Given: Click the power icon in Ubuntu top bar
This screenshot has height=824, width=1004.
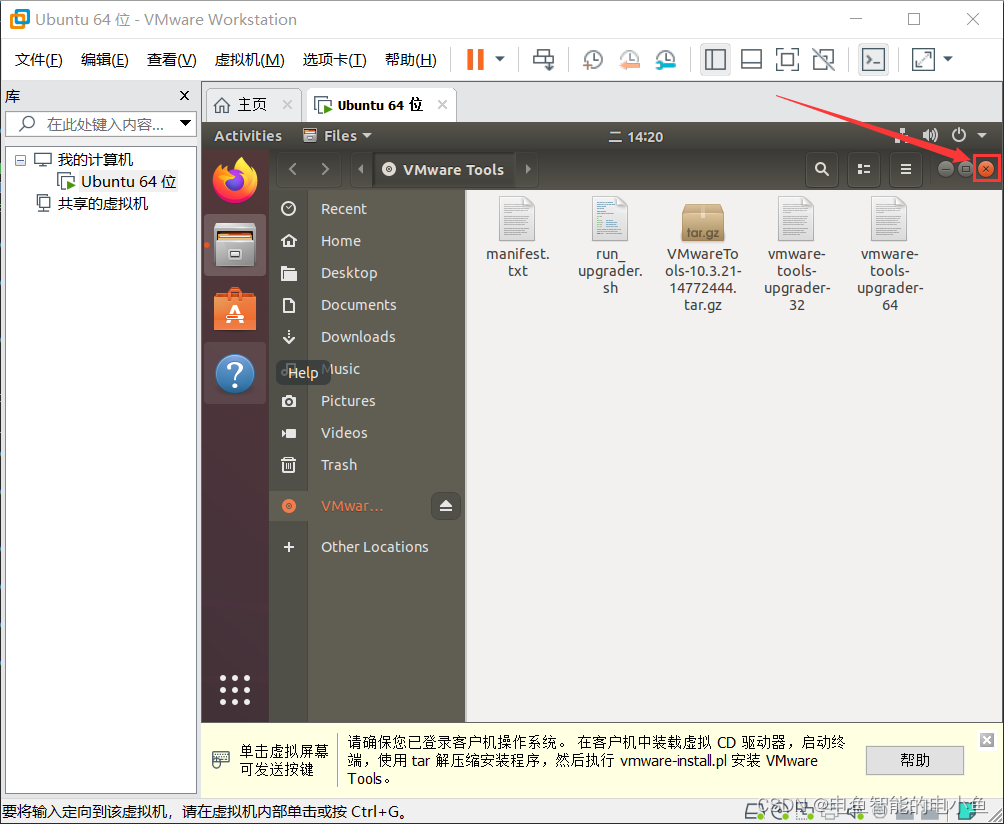Looking at the screenshot, I should 959,135.
